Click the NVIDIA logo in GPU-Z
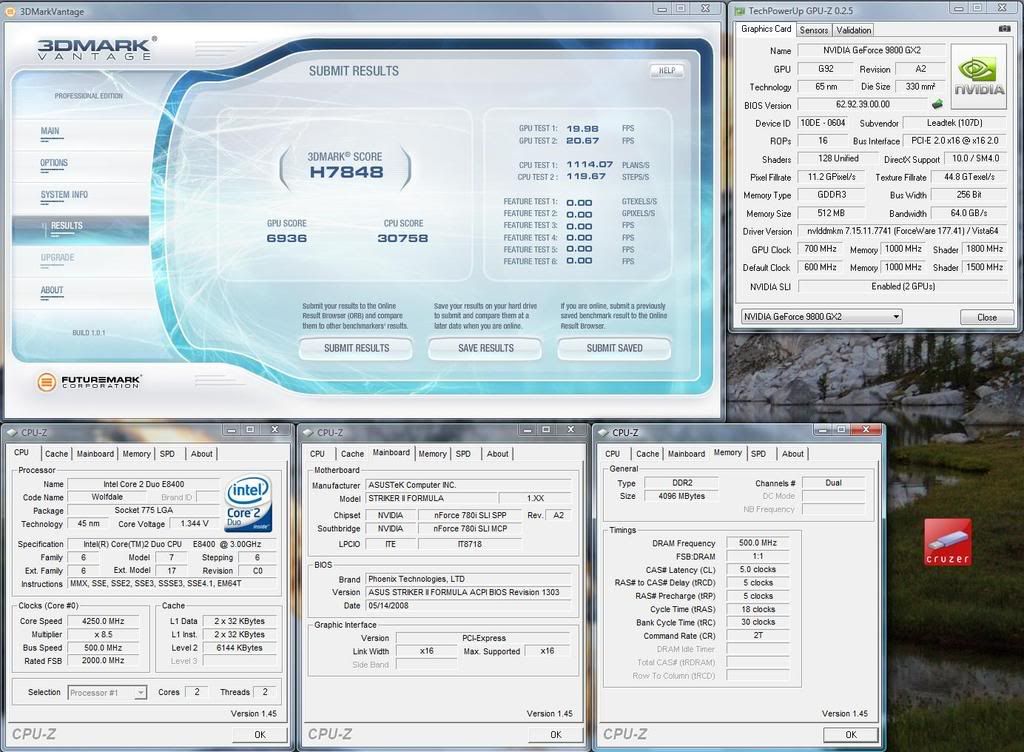 tap(979, 77)
